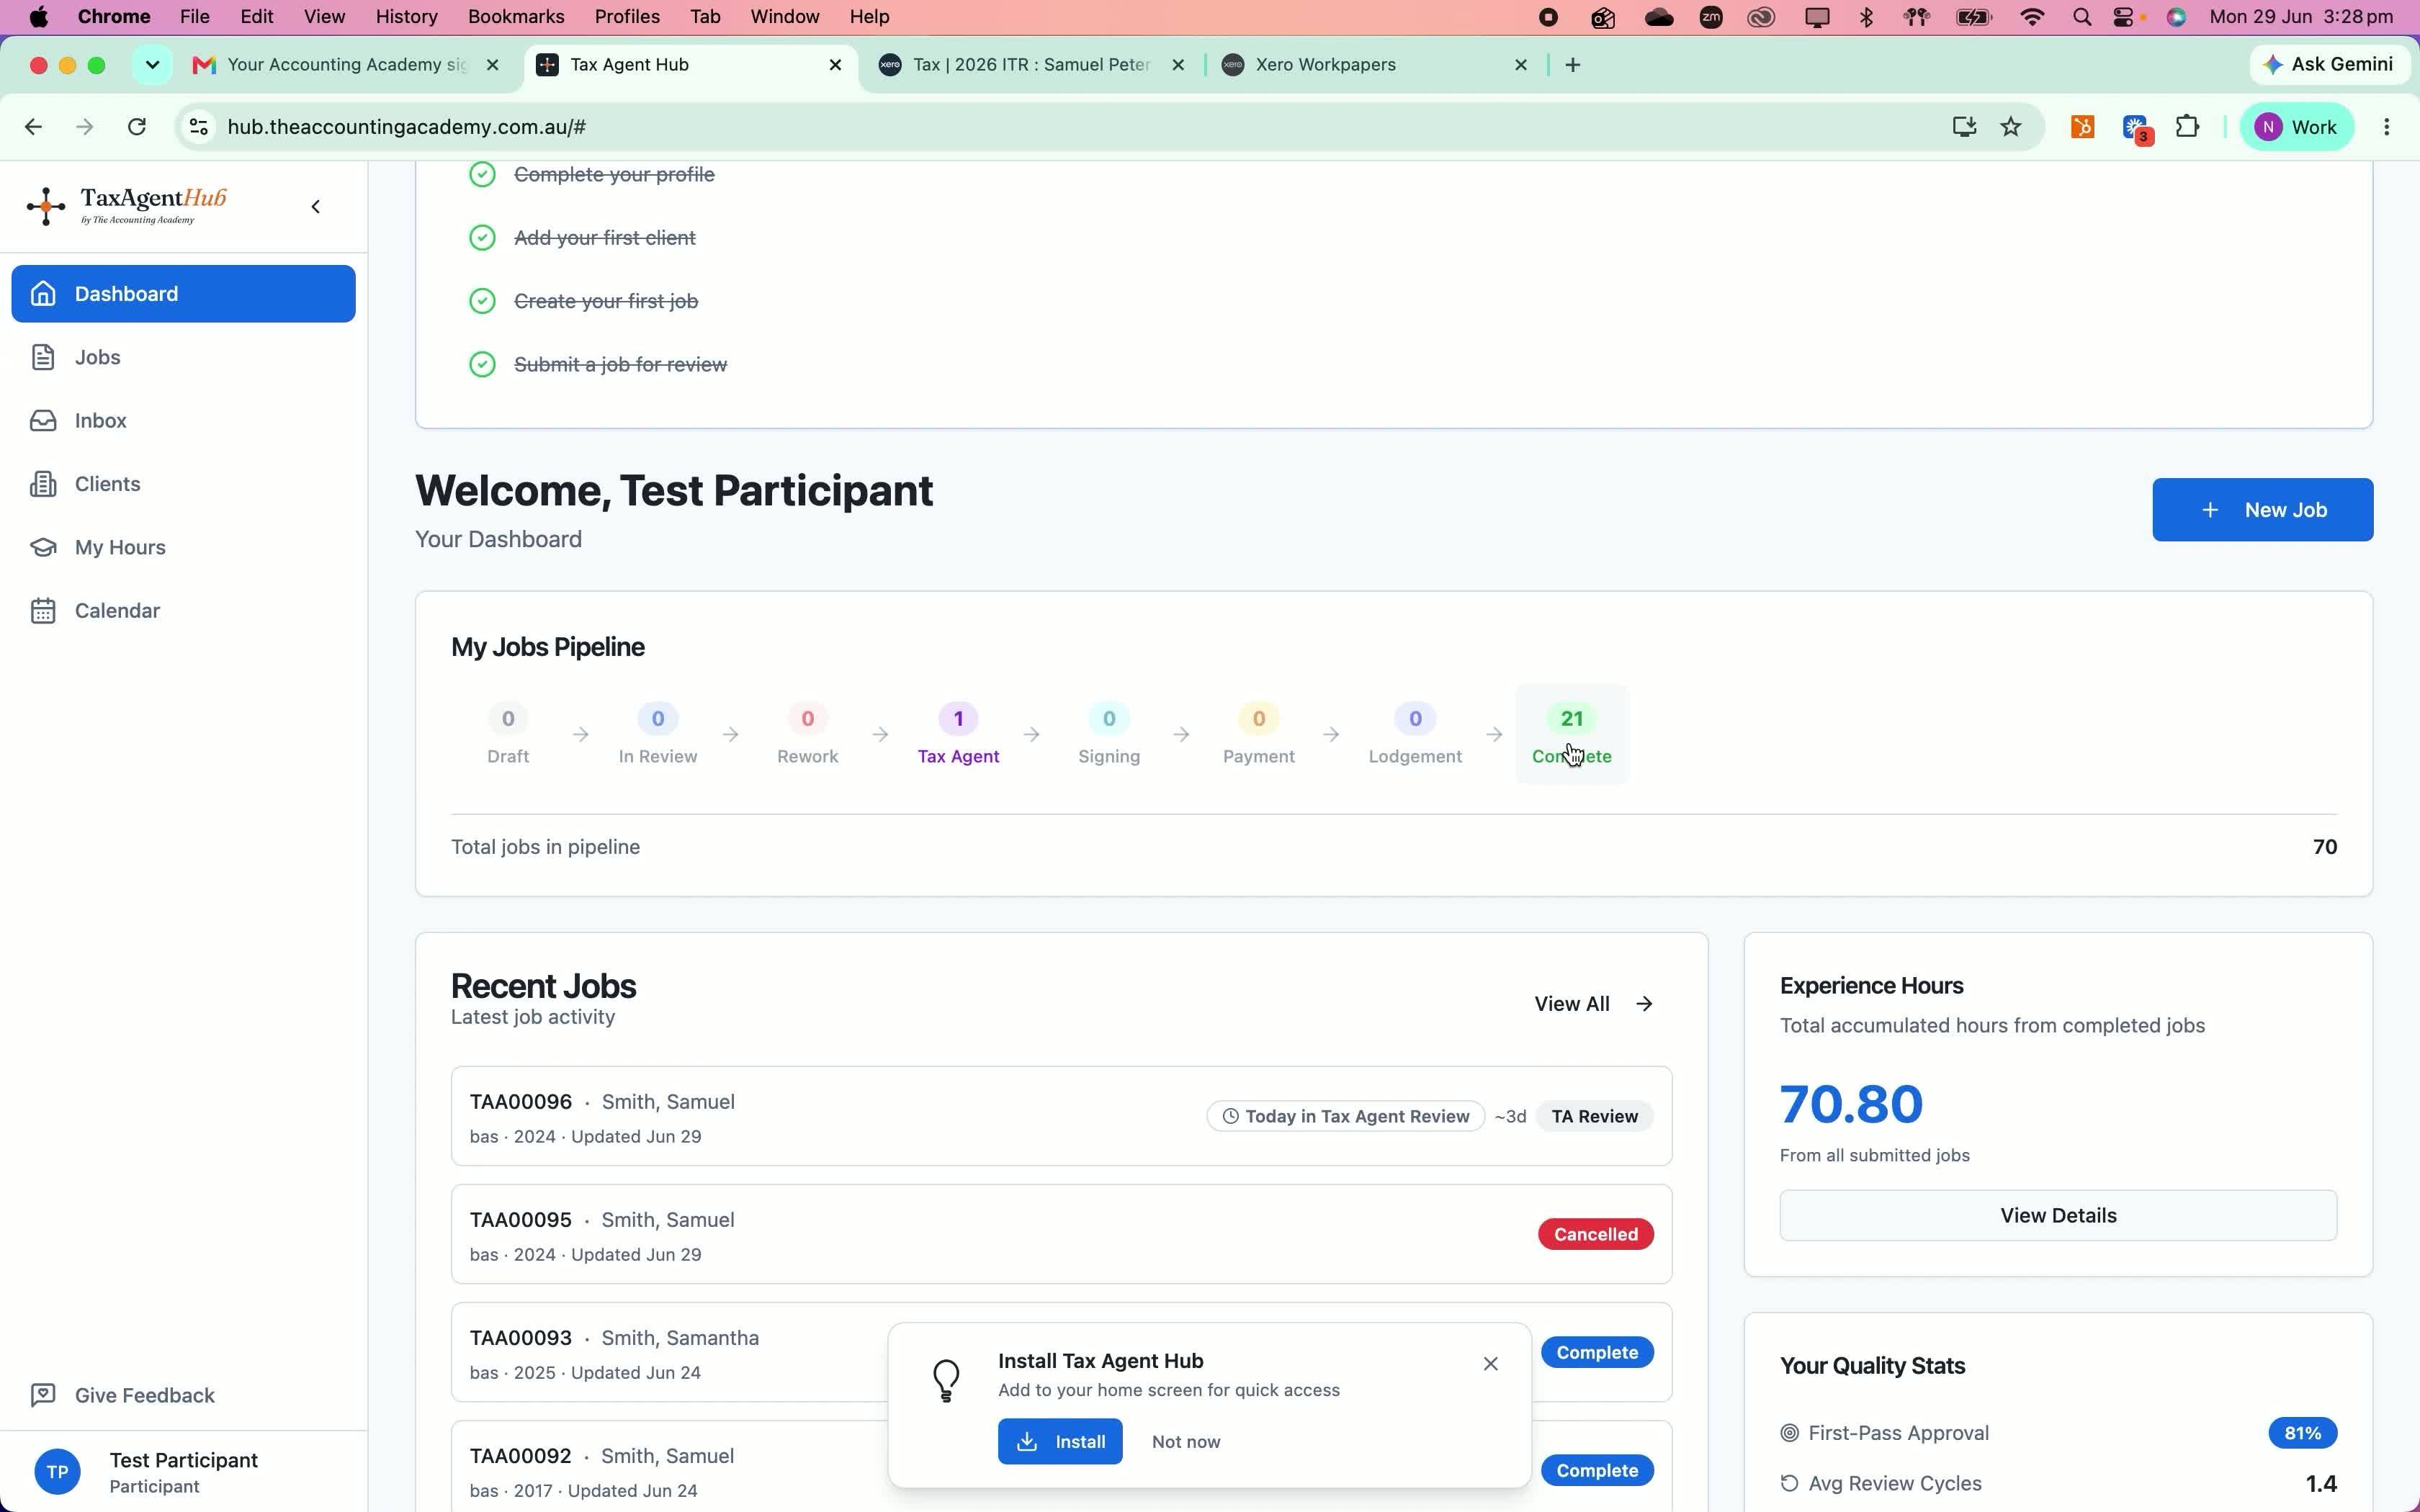Select the Complete pipeline stage
Screen dimensions: 2420x1512
(1572, 734)
